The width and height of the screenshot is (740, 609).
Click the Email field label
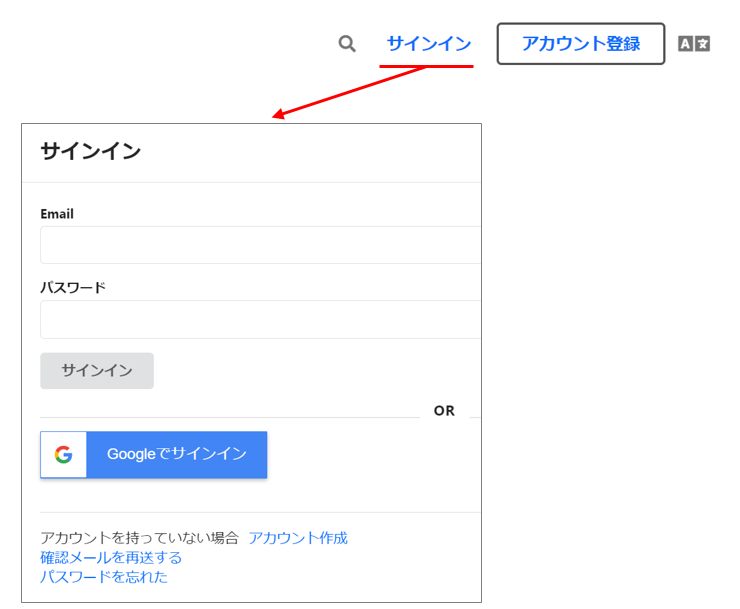[57, 214]
